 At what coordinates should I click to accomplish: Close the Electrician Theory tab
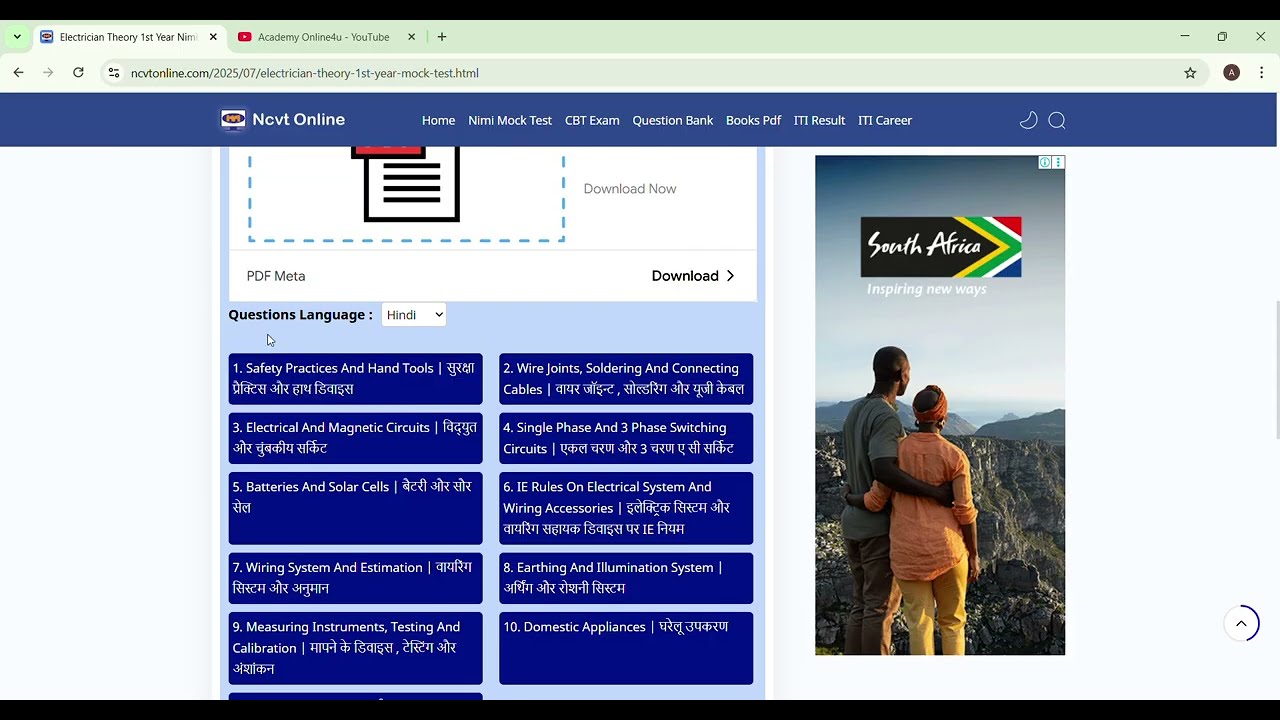pyautogui.click(x=213, y=37)
